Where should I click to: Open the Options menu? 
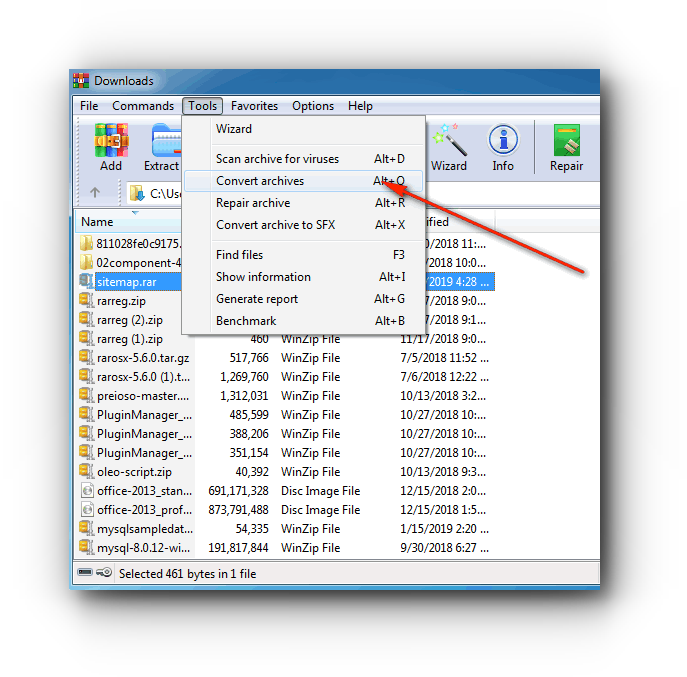(313, 106)
